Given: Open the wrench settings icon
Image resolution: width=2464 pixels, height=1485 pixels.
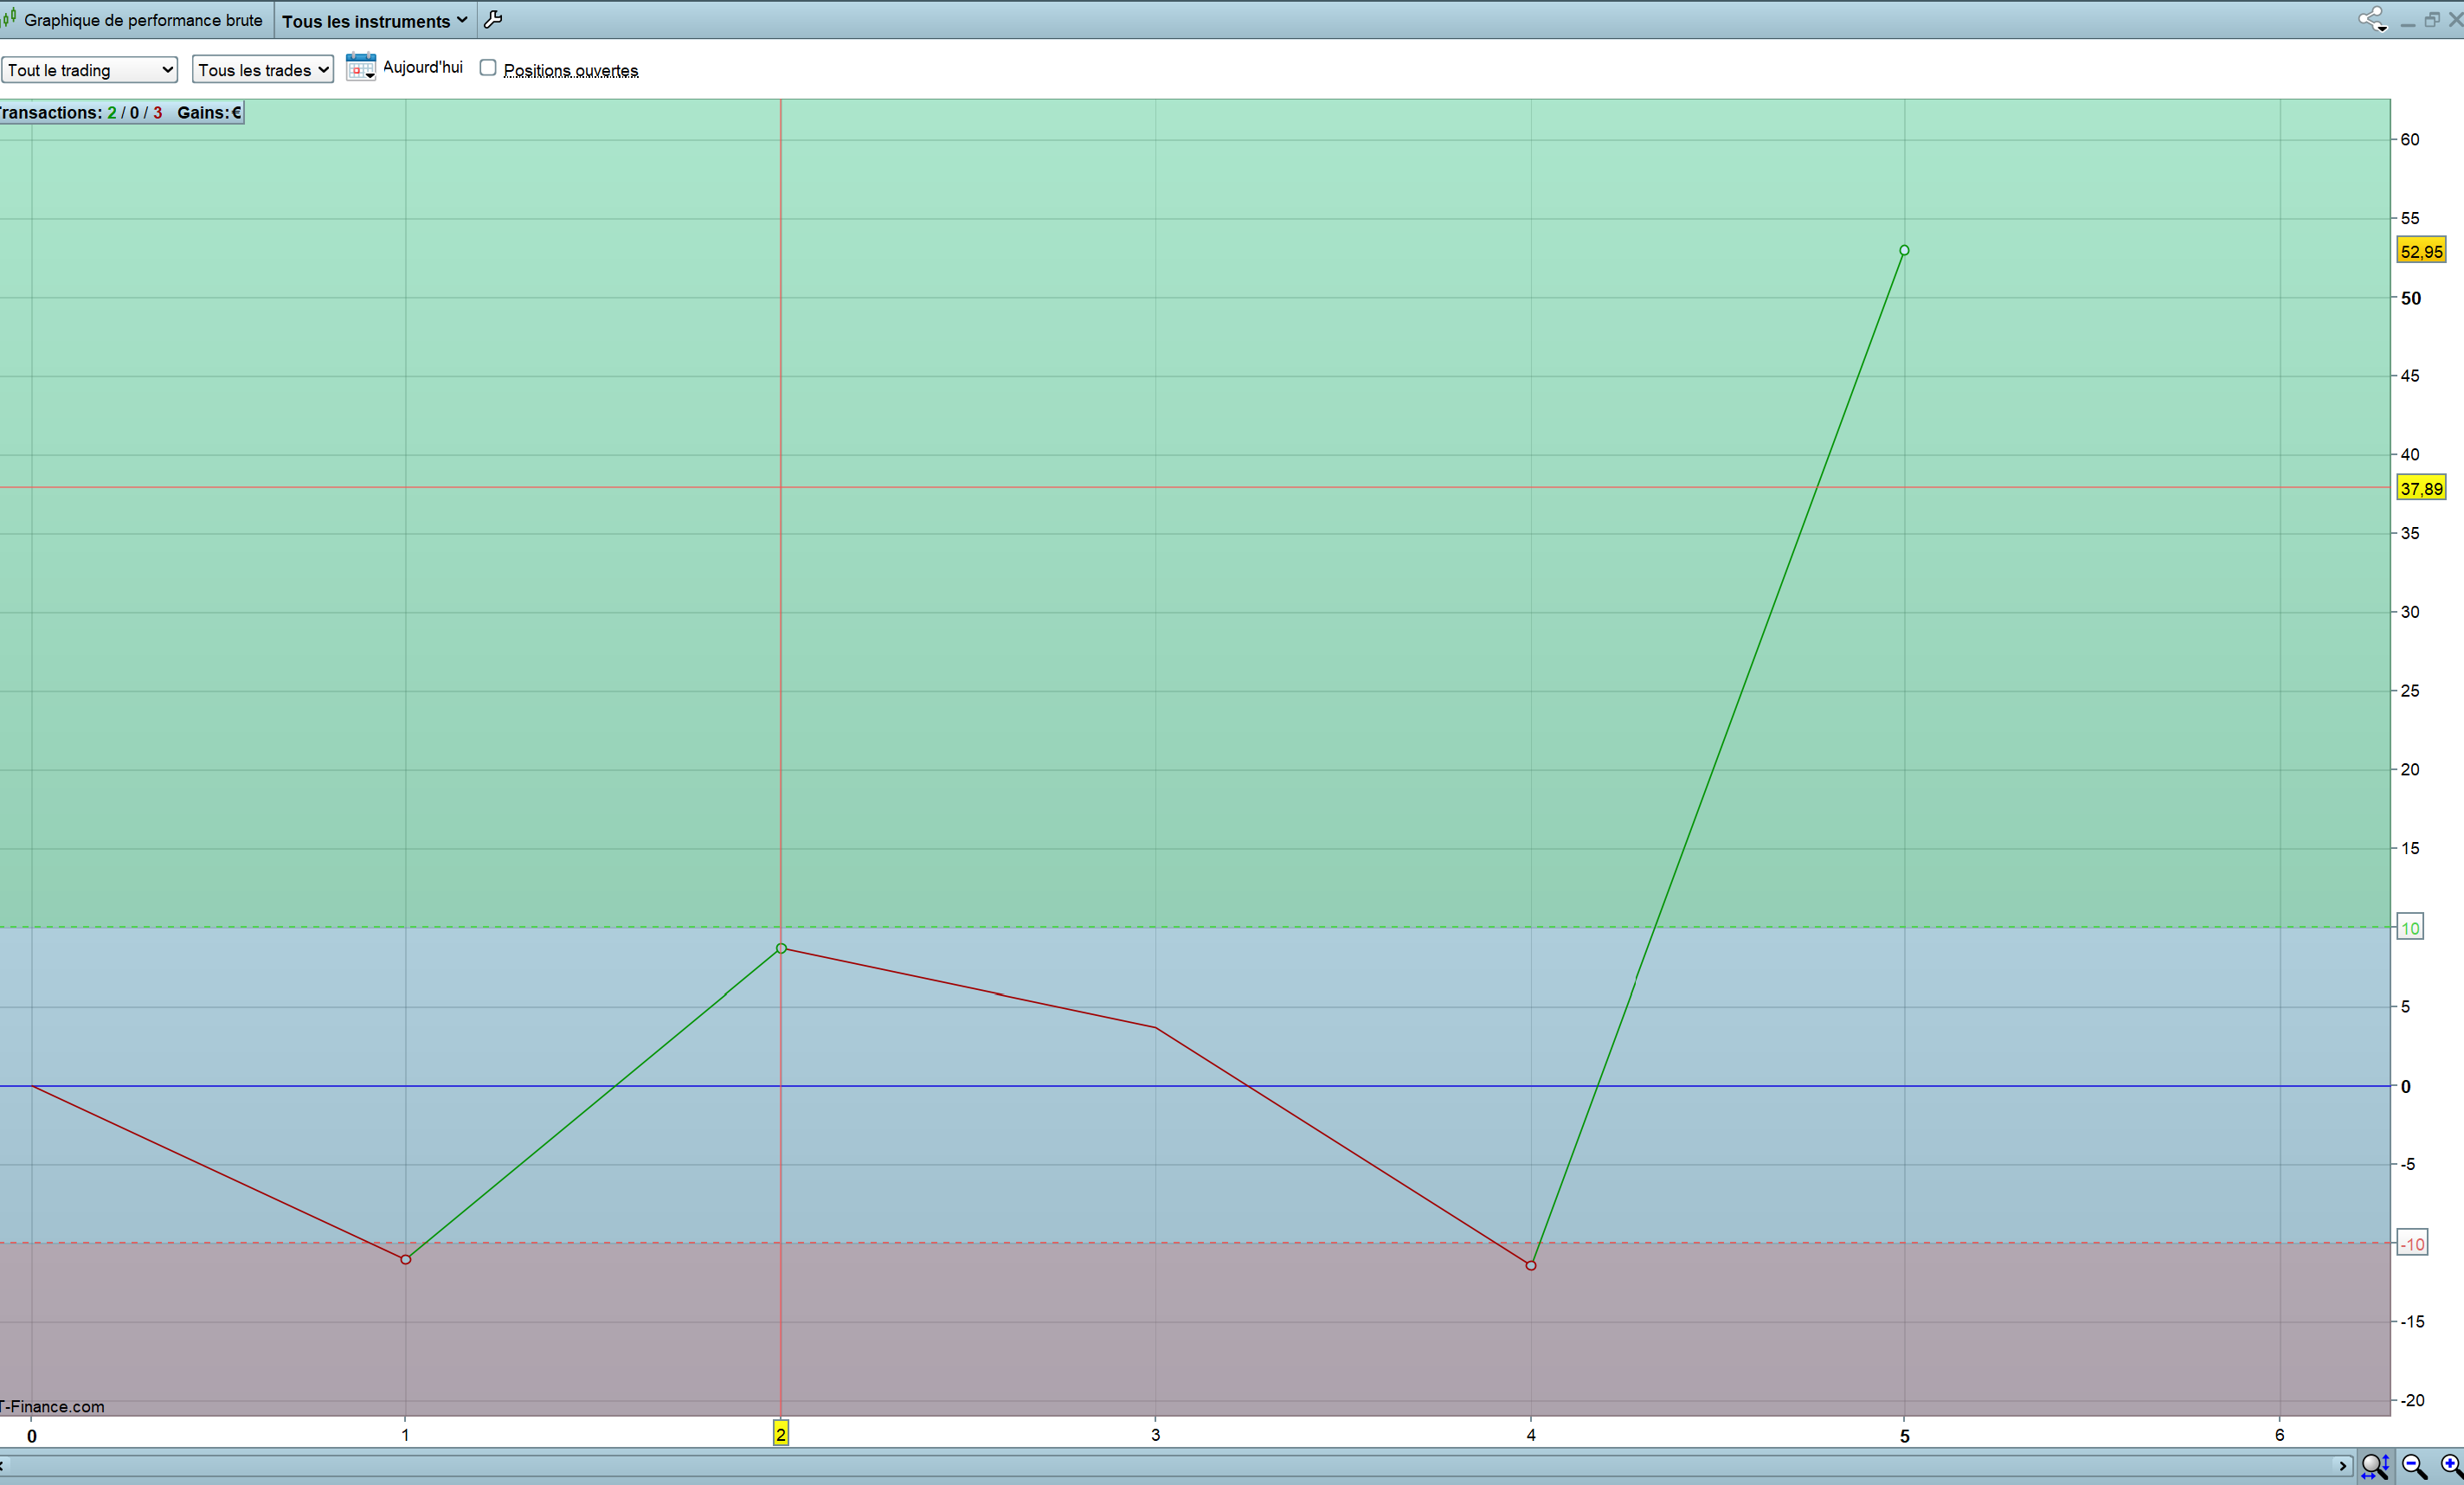Looking at the screenshot, I should (x=493, y=19).
